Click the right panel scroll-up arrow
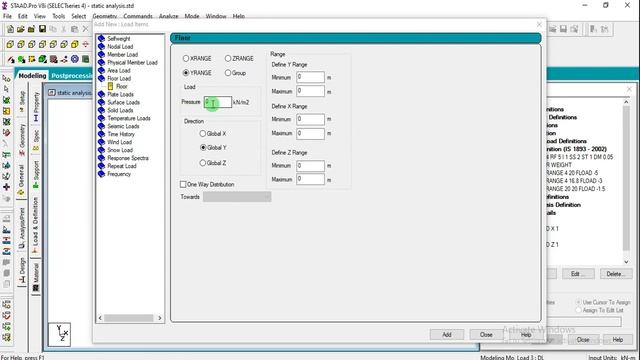This screenshot has width=640, height=360. [627, 101]
